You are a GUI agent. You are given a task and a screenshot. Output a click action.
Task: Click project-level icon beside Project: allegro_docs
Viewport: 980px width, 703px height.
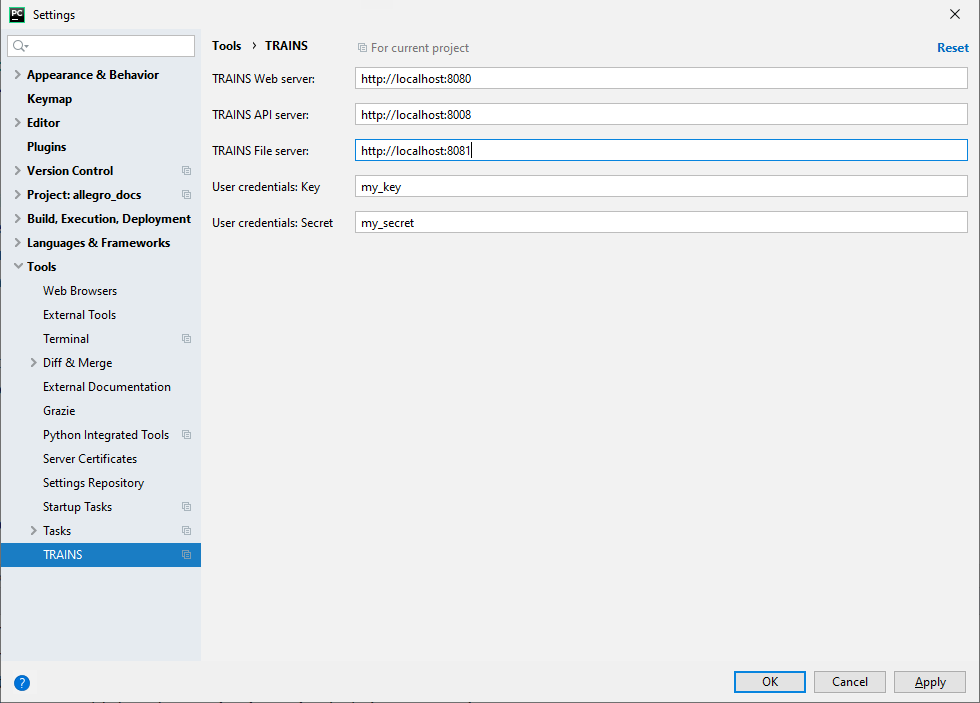pos(186,195)
